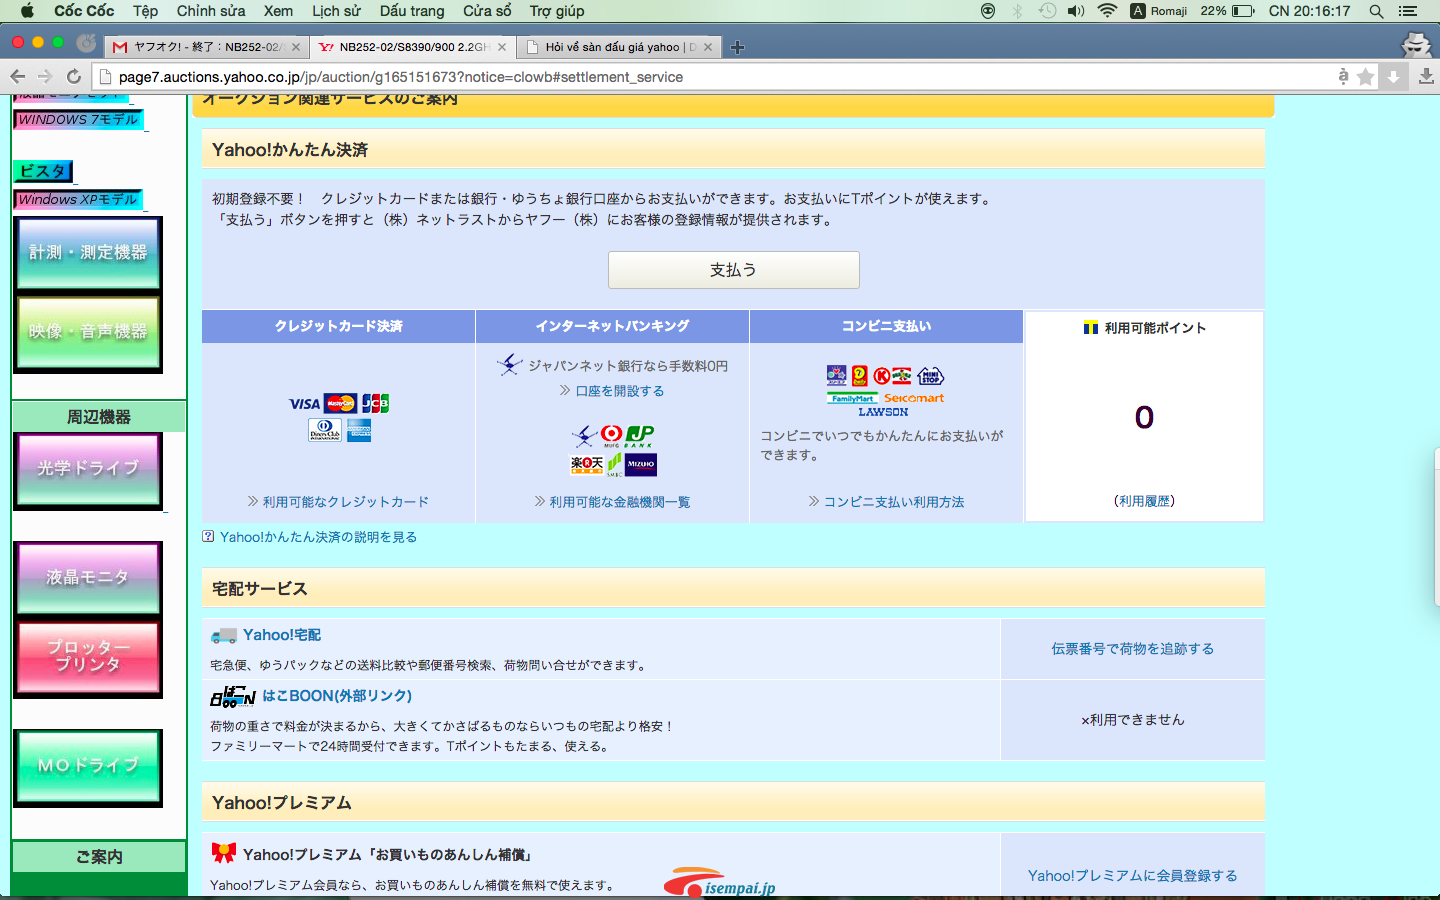Image resolution: width=1440 pixels, height=900 pixels.
Task: Click the Cốc Cốc app menu
Action: 84,11
